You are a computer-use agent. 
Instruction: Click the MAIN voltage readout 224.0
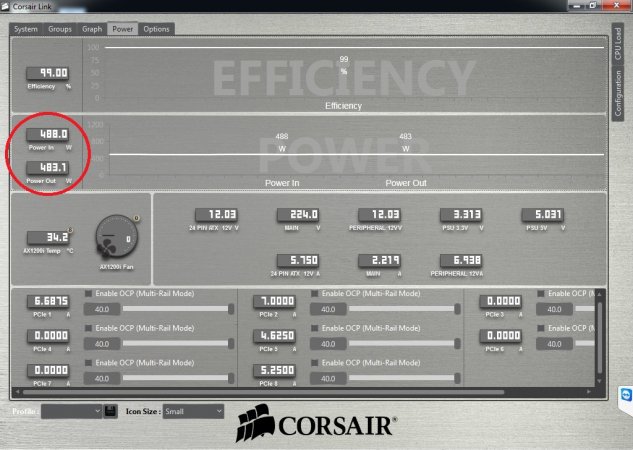pyautogui.click(x=298, y=215)
